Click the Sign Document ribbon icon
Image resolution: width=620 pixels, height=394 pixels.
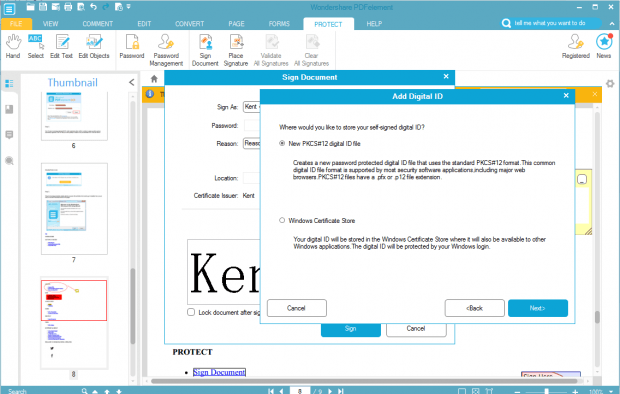[205, 50]
